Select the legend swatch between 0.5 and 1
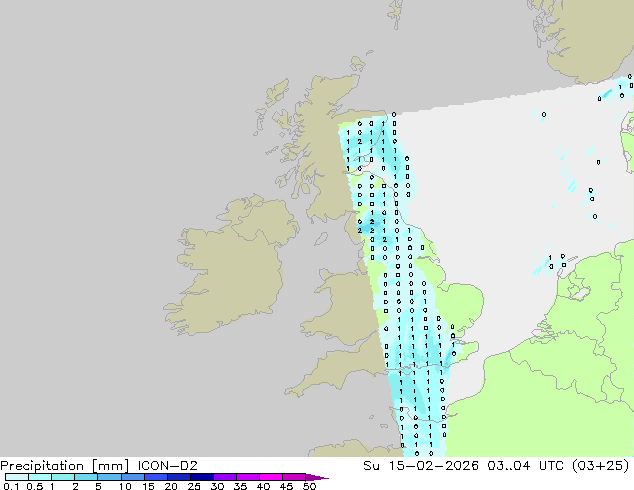This screenshot has width=634, height=490. pyautogui.click(x=40, y=477)
